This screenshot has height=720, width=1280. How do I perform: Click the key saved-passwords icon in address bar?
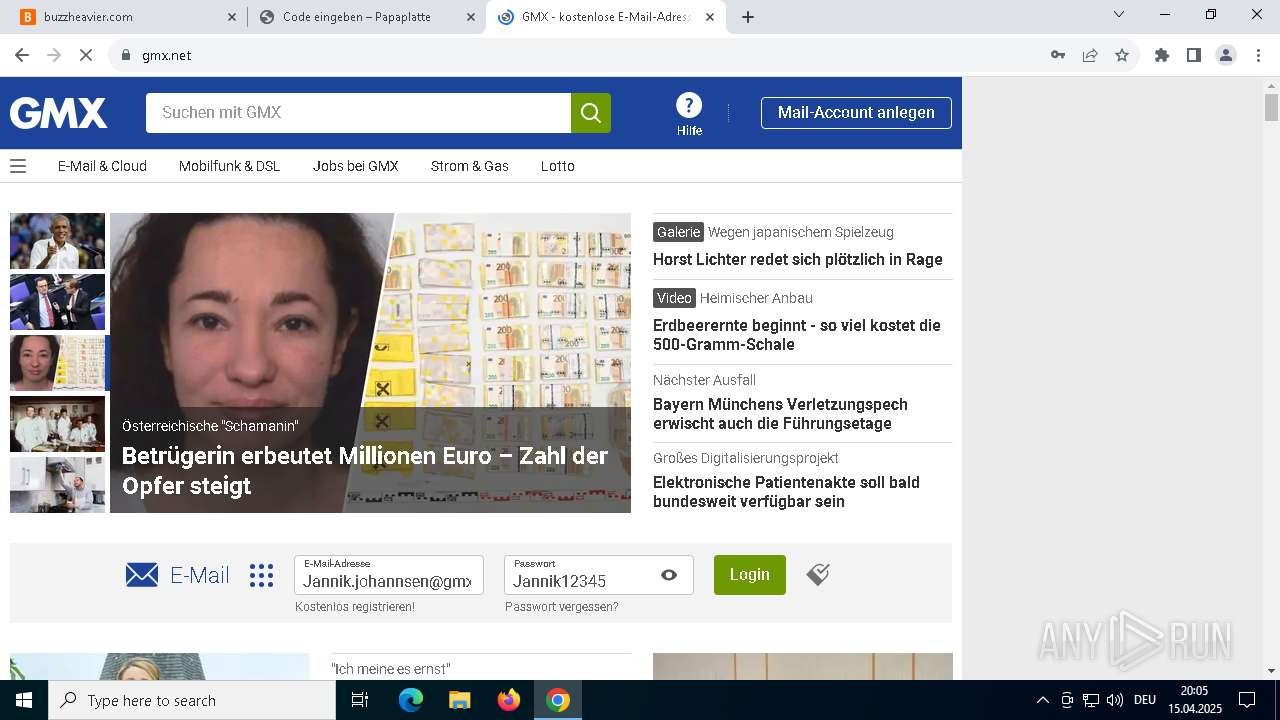[x=1058, y=55]
